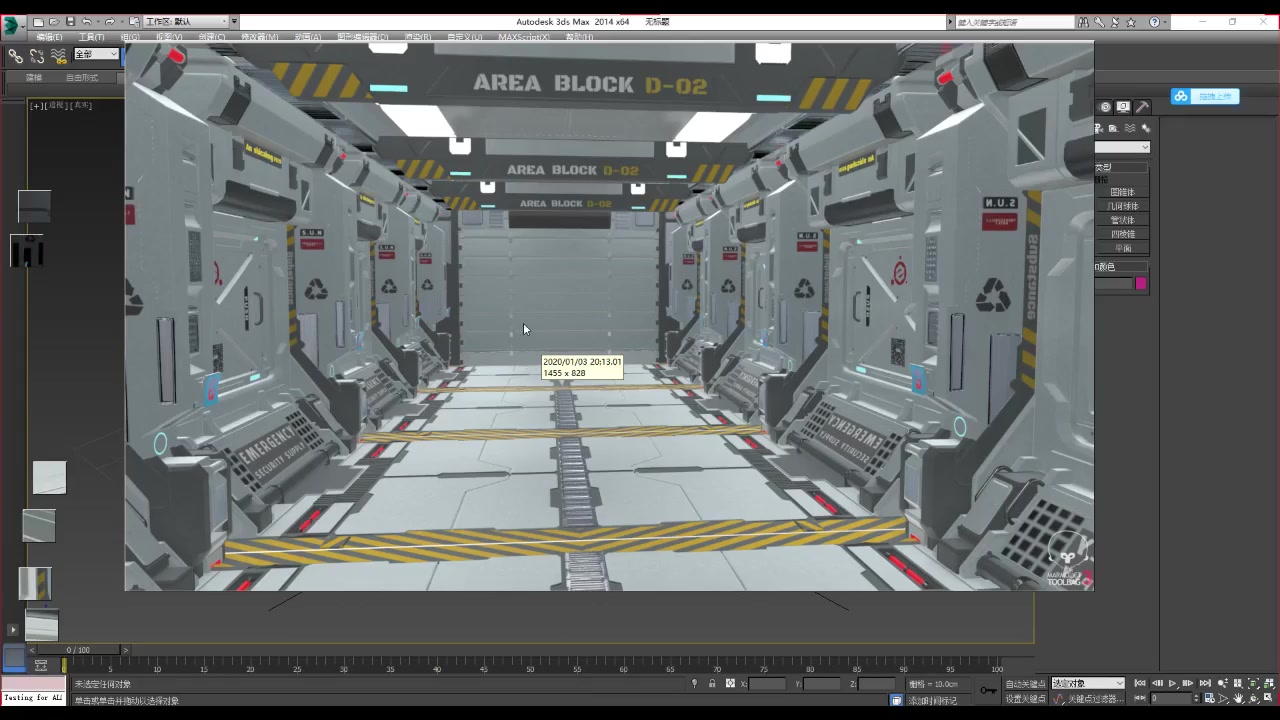Select the Space Warps category icon
The width and height of the screenshot is (1280, 720).
coord(1130,128)
